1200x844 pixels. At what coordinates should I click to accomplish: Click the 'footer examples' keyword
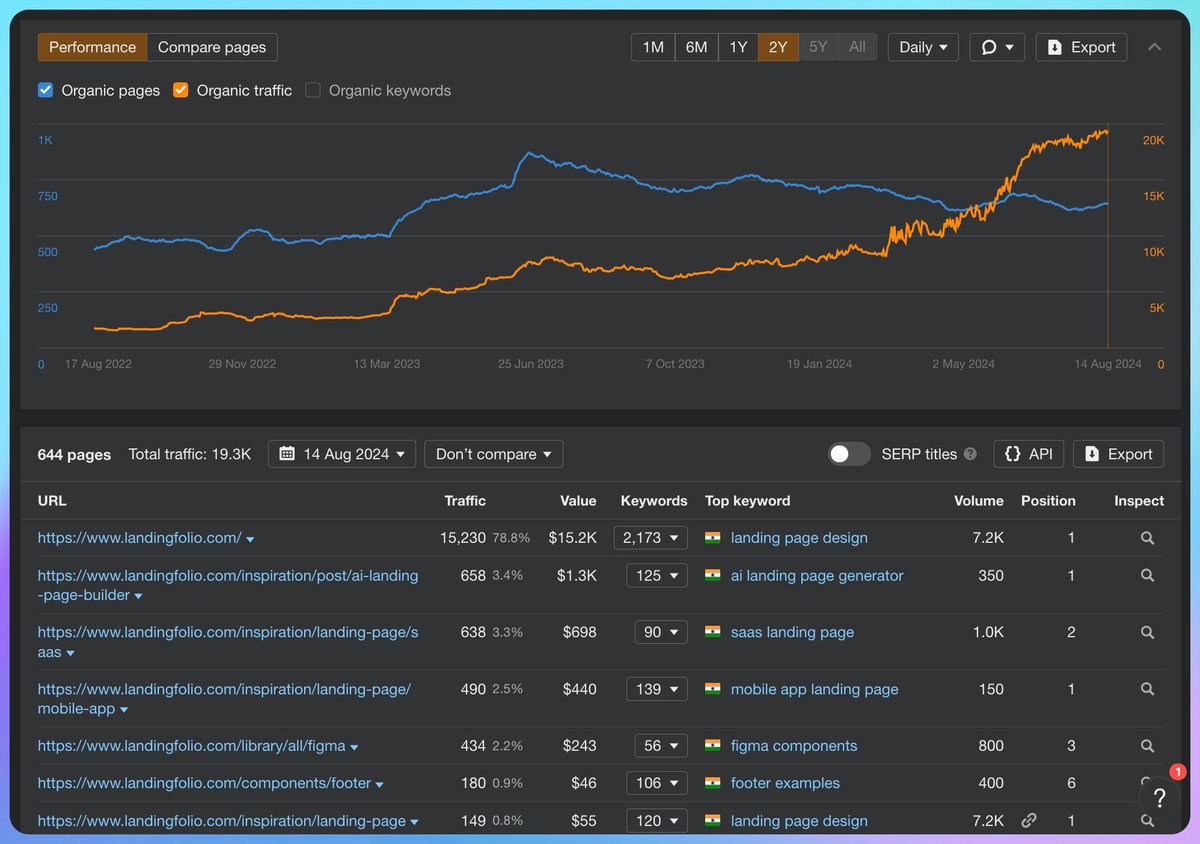[785, 783]
